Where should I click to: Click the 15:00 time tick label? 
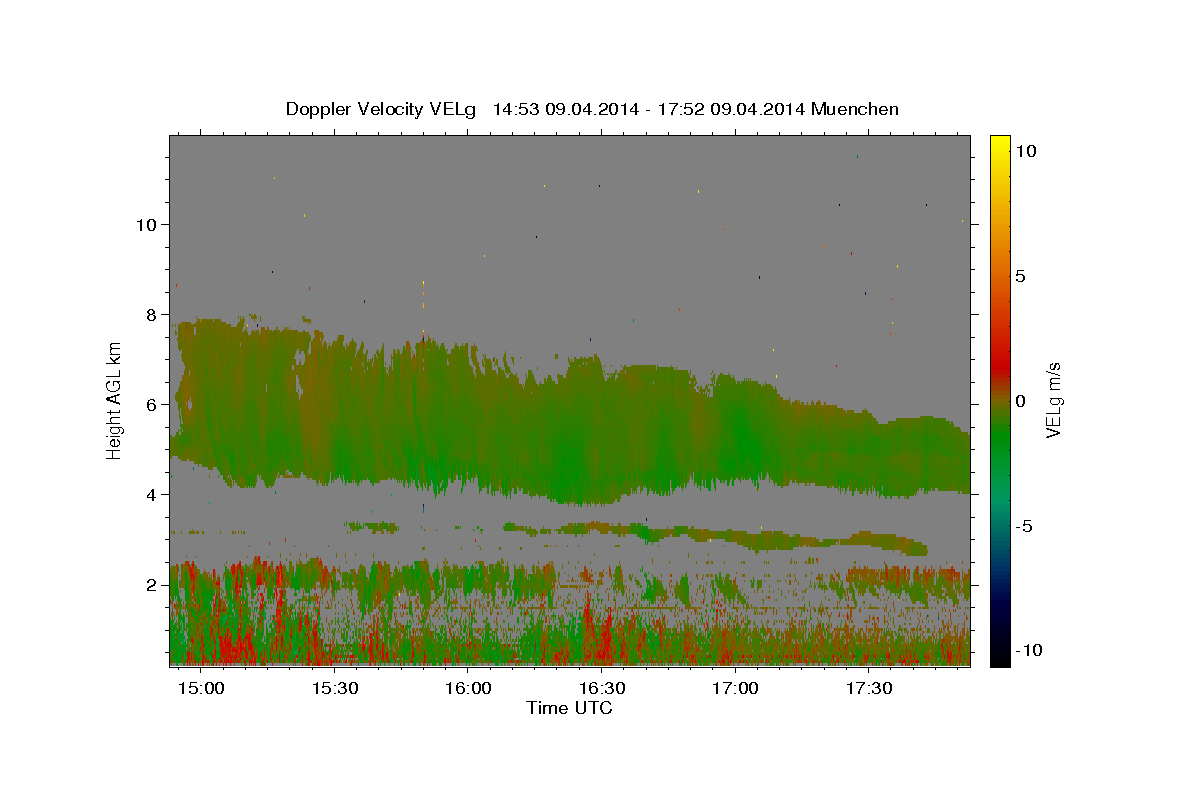[x=202, y=688]
